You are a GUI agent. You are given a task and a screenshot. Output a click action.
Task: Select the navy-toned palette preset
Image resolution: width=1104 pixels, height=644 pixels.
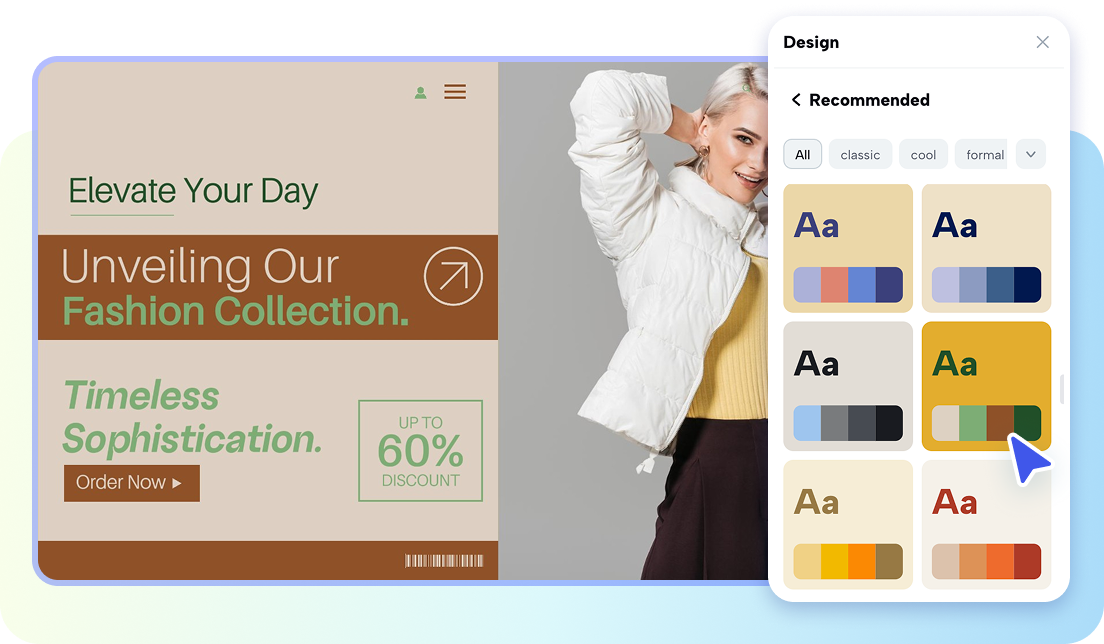tap(986, 248)
